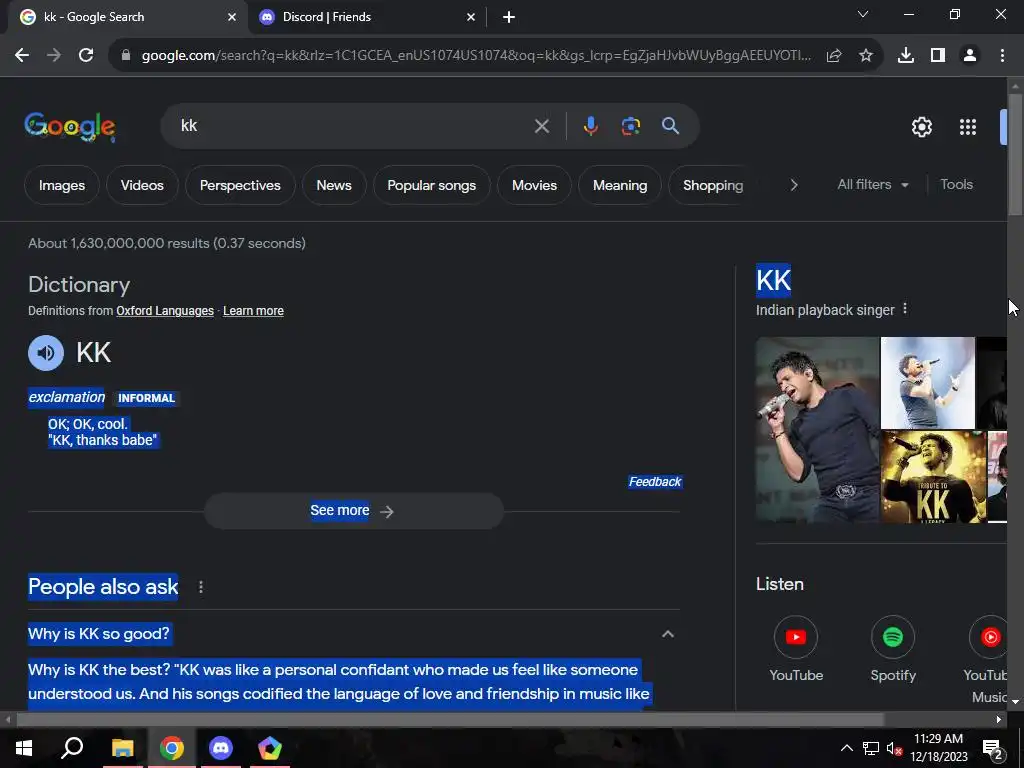This screenshot has width=1024, height=768.
Task: Select the News filter chip
Action: click(x=334, y=185)
